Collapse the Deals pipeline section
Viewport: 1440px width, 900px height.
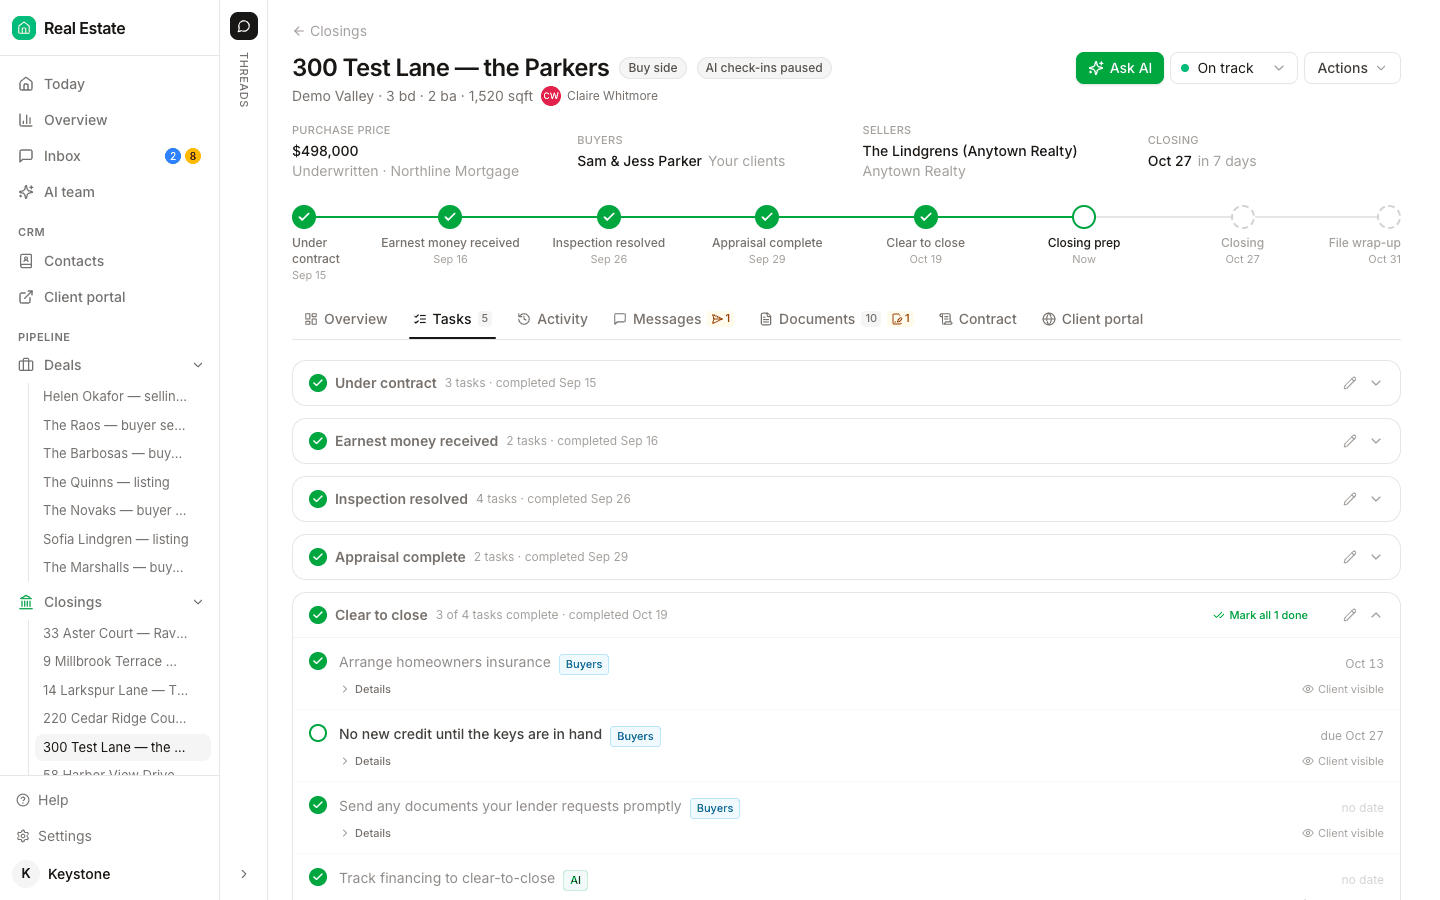pyautogui.click(x=198, y=365)
